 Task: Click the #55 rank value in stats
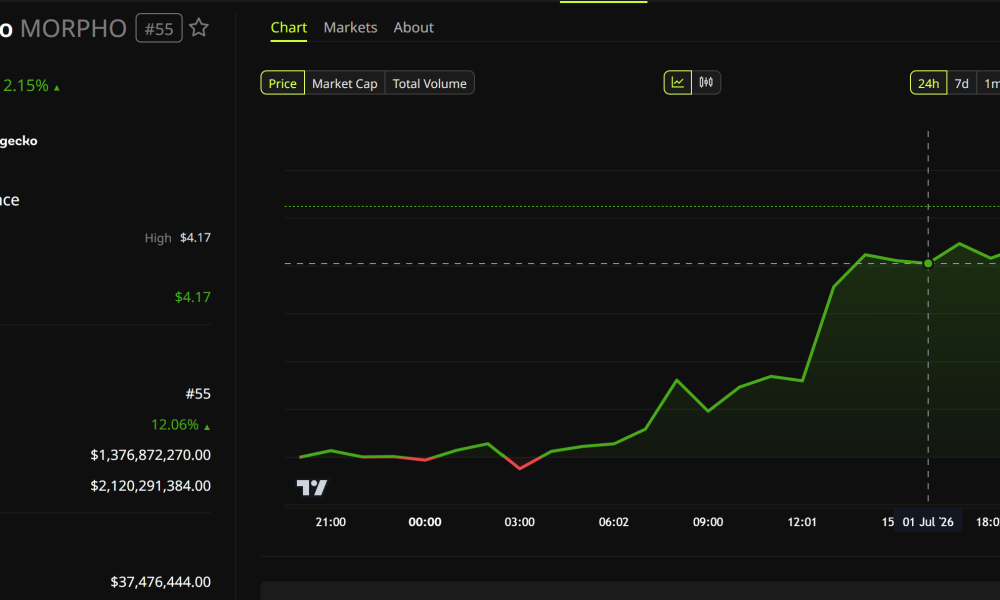point(198,394)
